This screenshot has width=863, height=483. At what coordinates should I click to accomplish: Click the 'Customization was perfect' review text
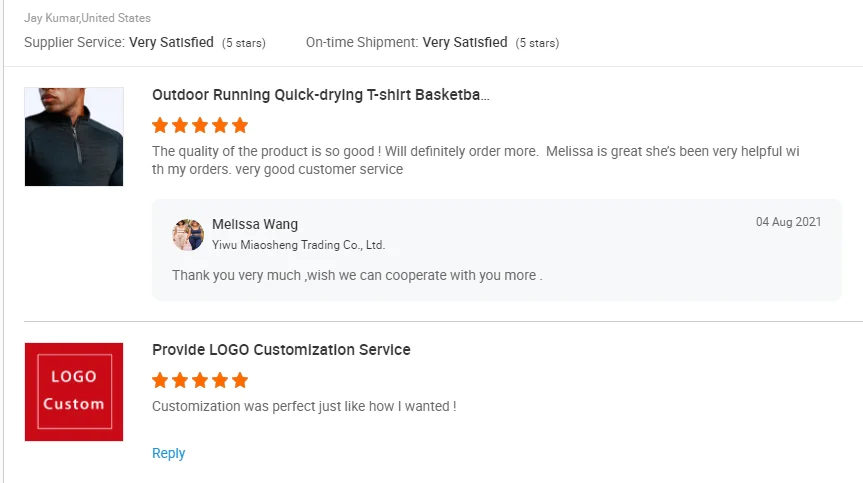[x=304, y=406]
